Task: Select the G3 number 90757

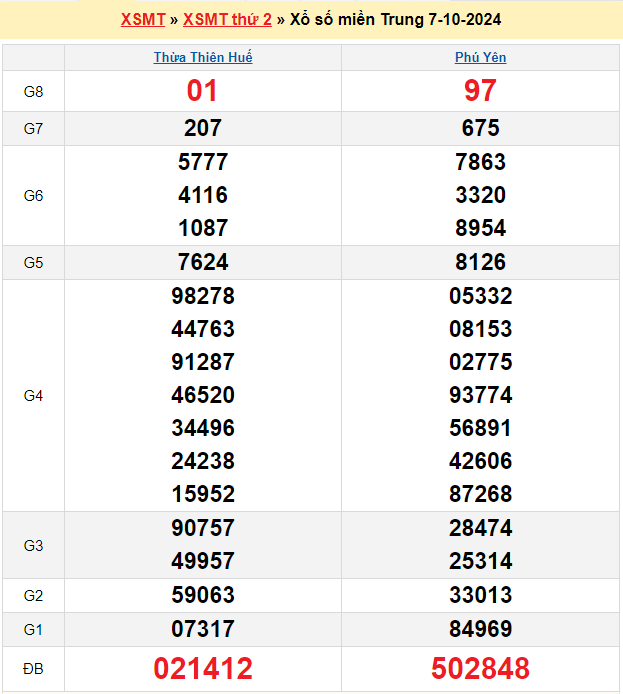Action: [202, 528]
